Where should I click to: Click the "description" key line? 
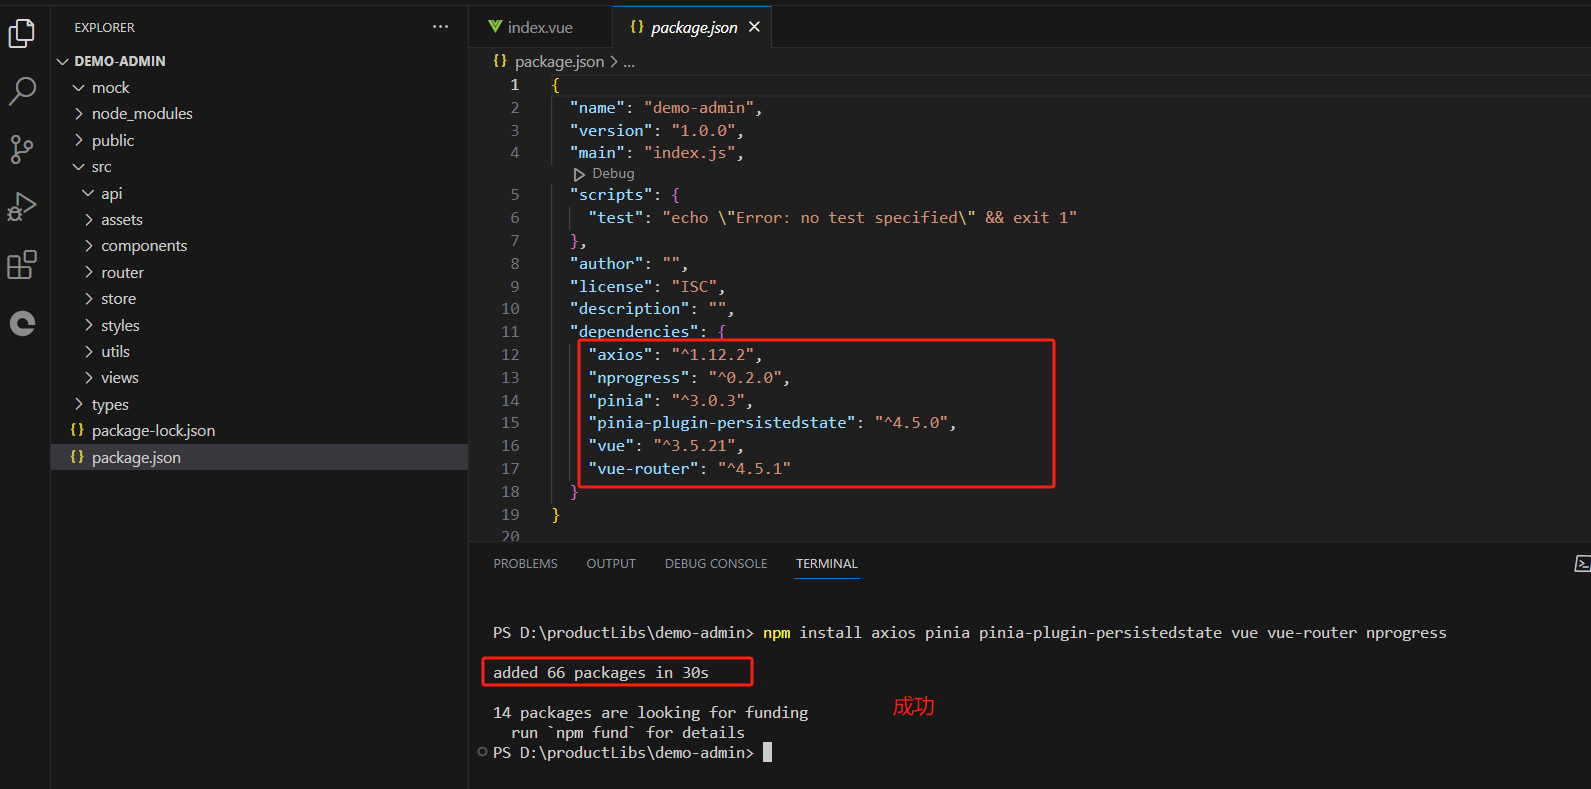tap(652, 309)
